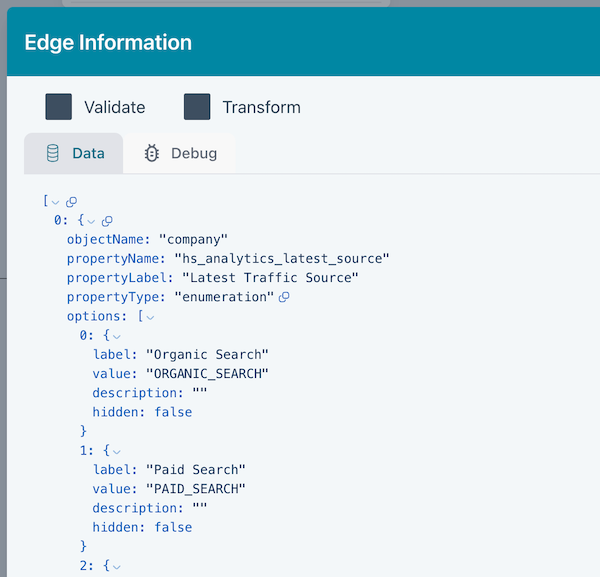The image size is (600, 577).
Task: Collapse the options array chevron
Action: pyautogui.click(x=151, y=317)
